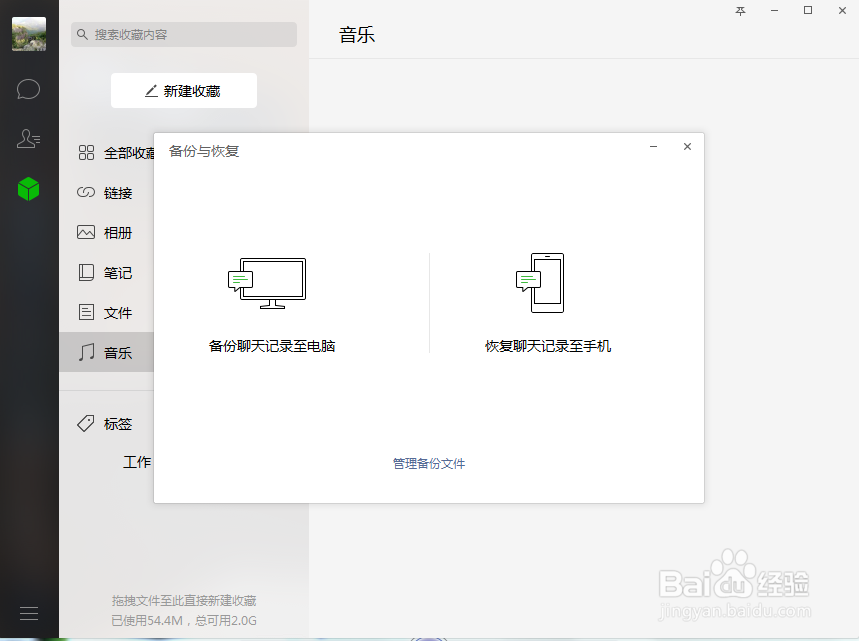The height and width of the screenshot is (641, 859).
Task: Select the 工作 tag label
Action: [x=139, y=462]
